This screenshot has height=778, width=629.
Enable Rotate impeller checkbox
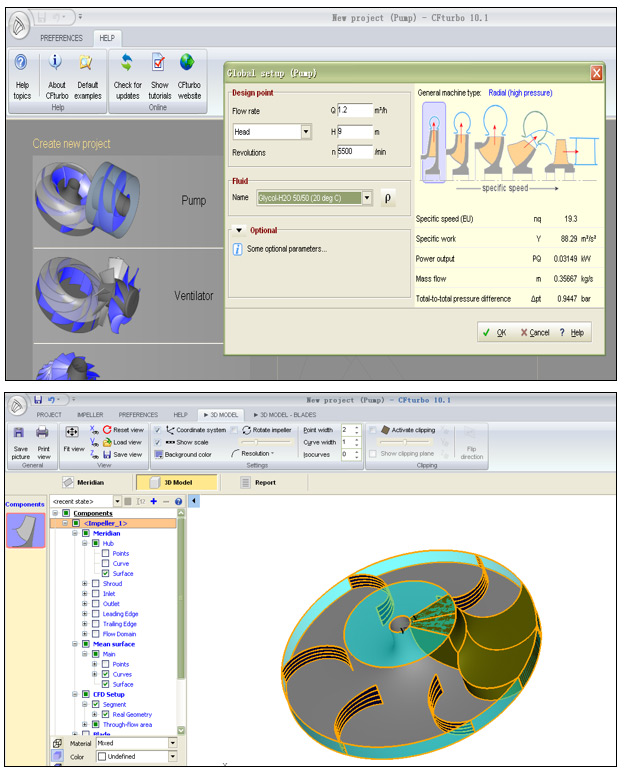point(234,430)
